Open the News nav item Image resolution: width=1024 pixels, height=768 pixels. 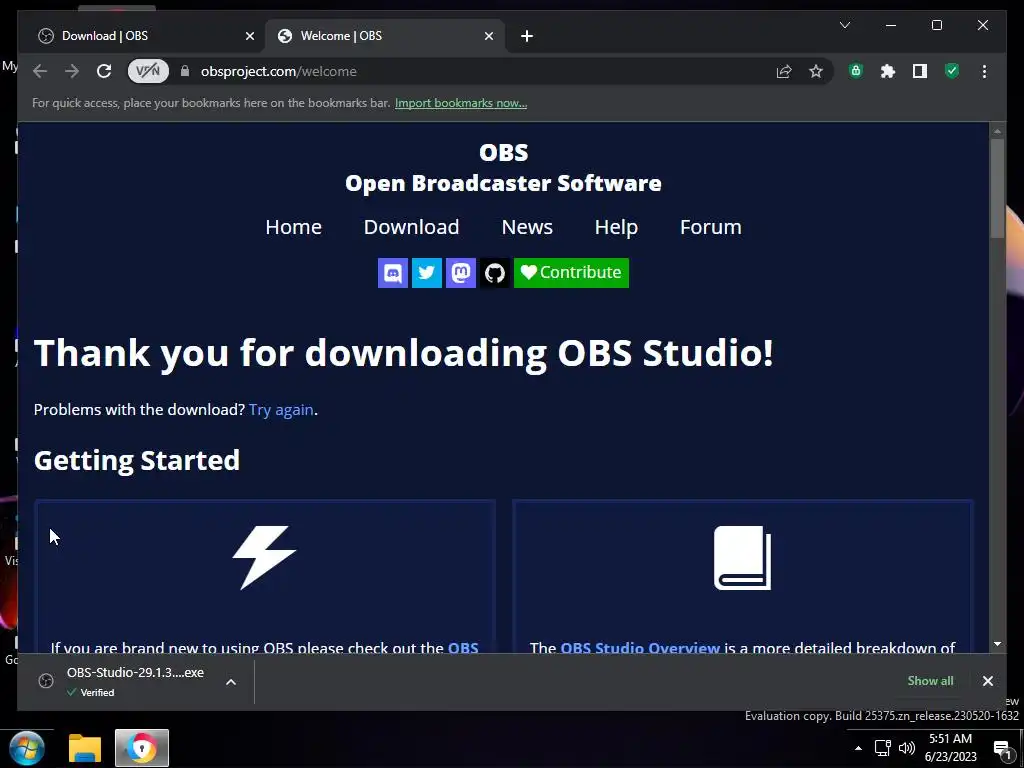point(527,227)
